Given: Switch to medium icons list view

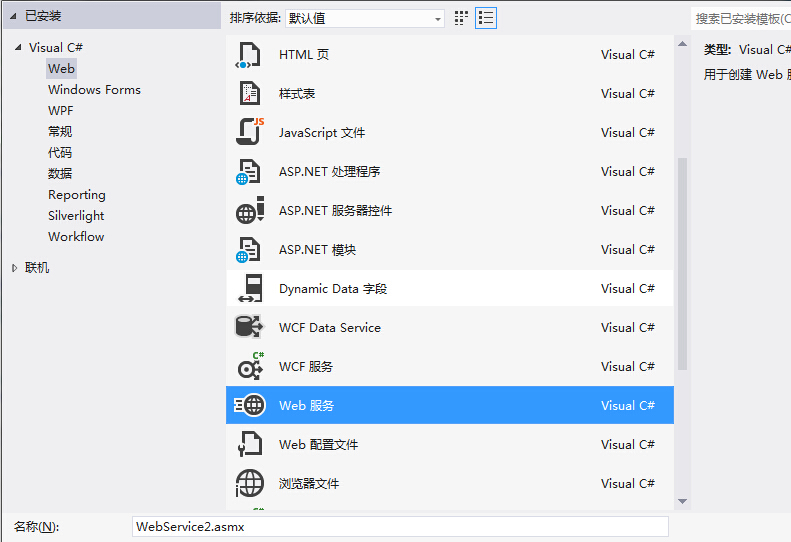Looking at the screenshot, I should point(486,18).
